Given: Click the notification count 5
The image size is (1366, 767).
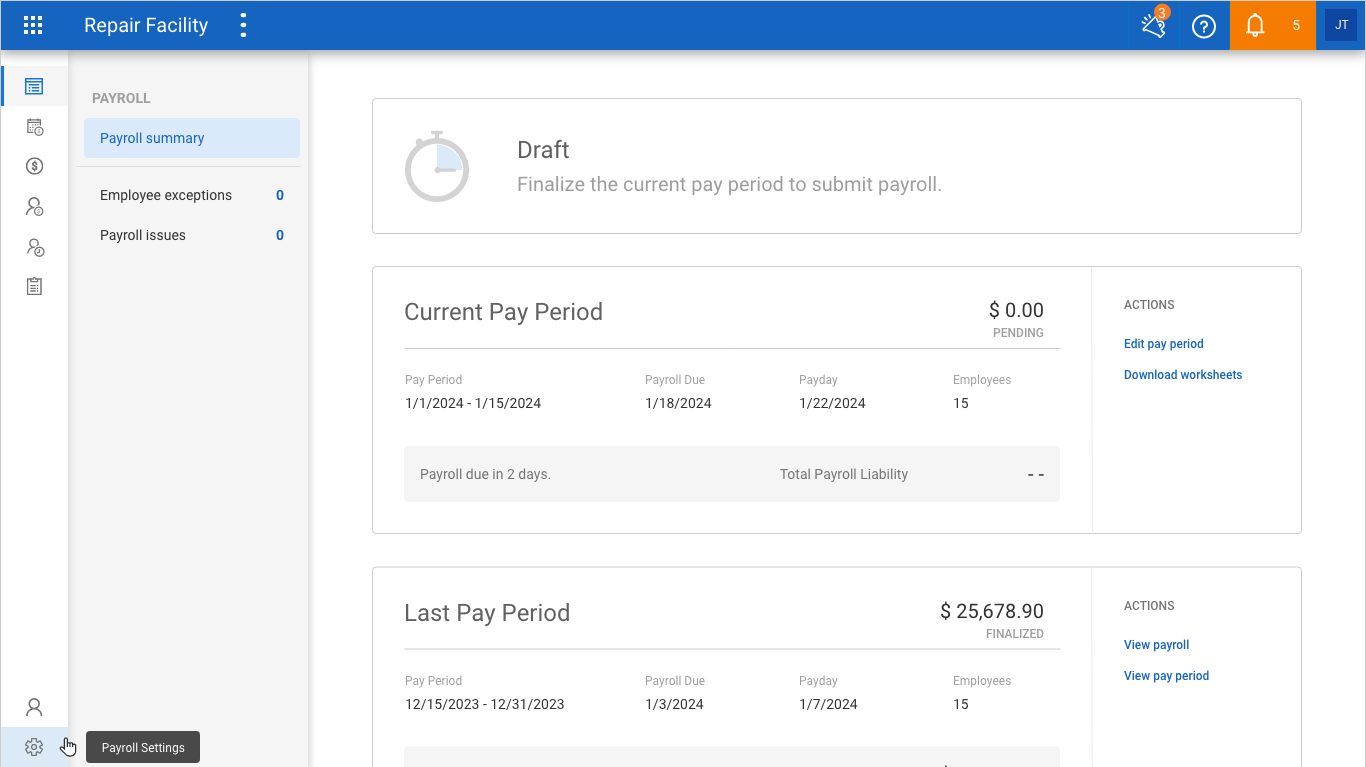Looking at the screenshot, I should click(x=1296, y=26).
